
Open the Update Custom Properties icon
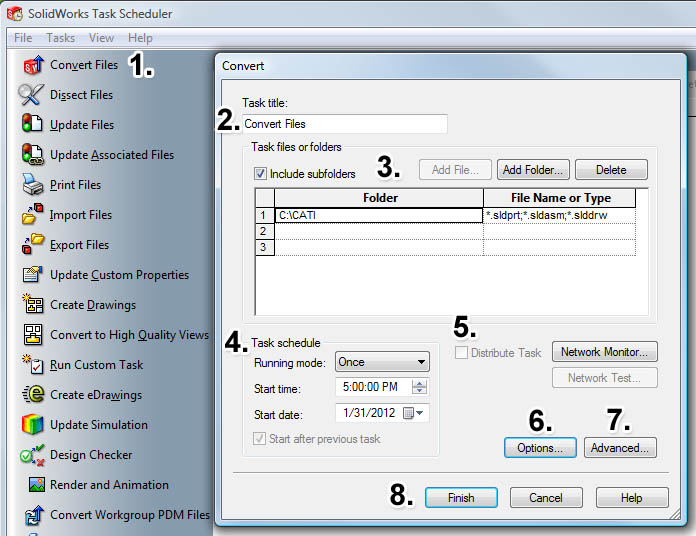coord(32,274)
